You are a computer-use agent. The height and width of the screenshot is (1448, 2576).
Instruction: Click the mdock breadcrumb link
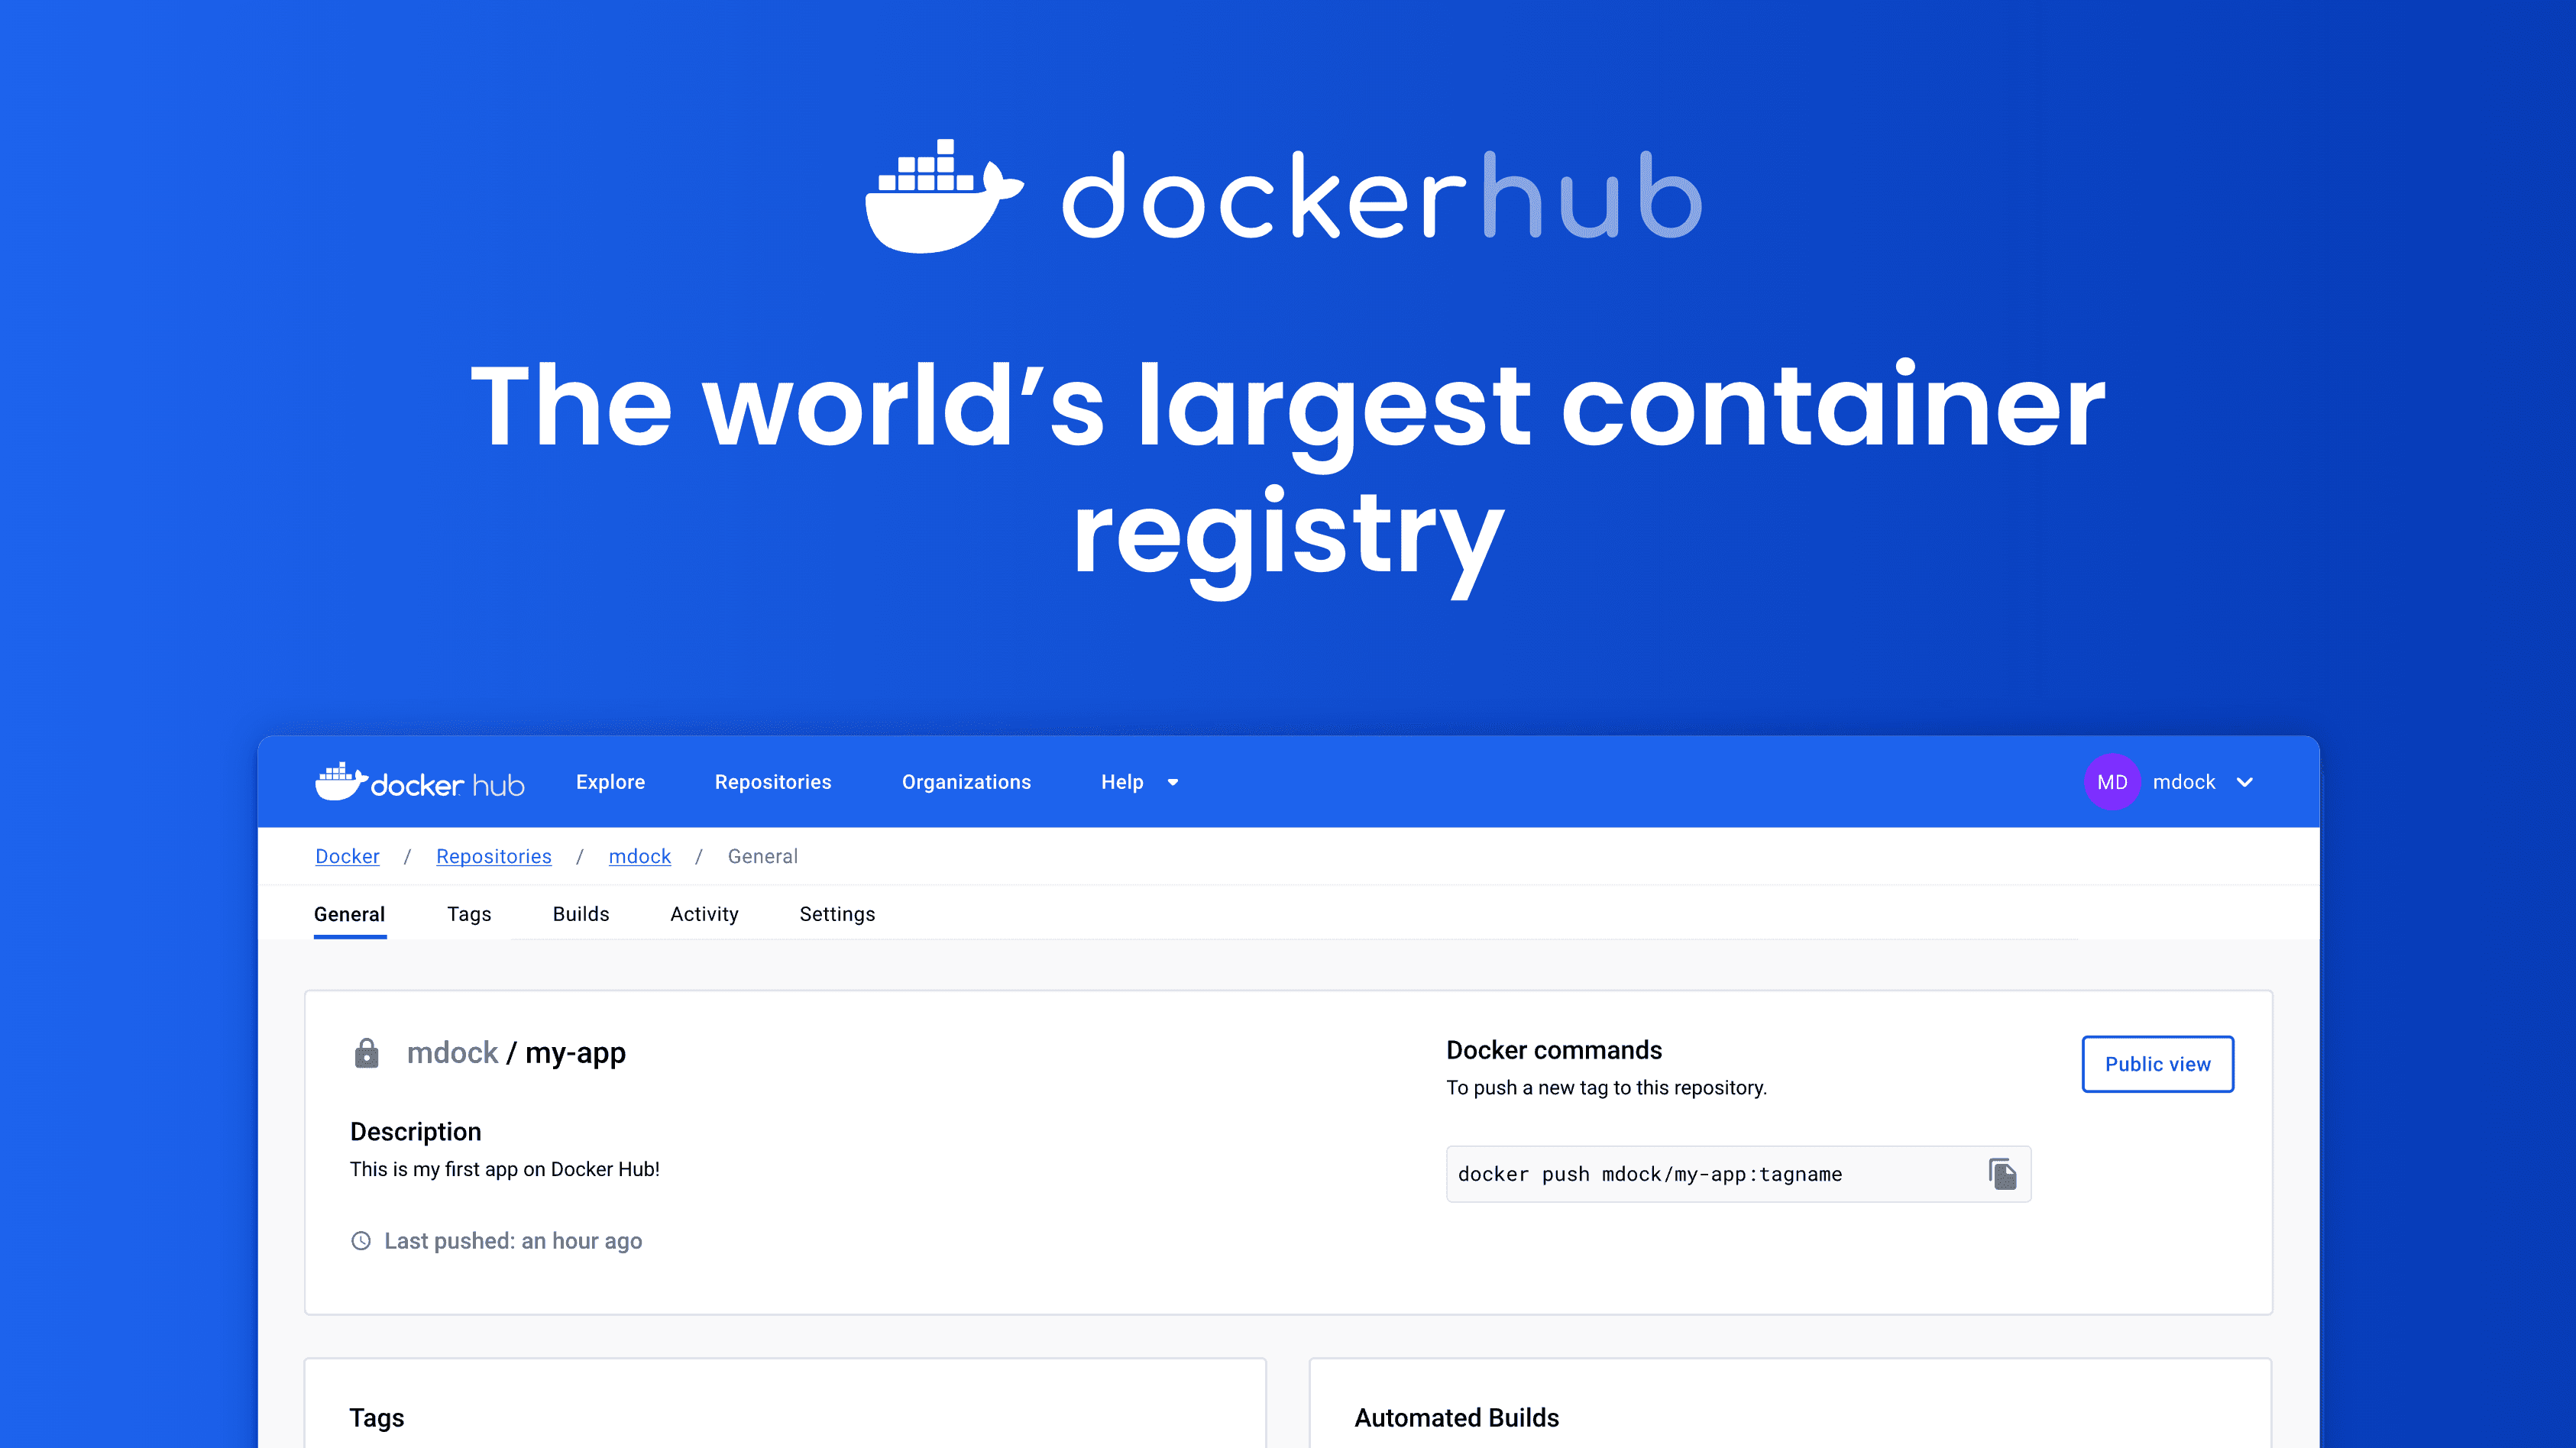[x=639, y=855]
